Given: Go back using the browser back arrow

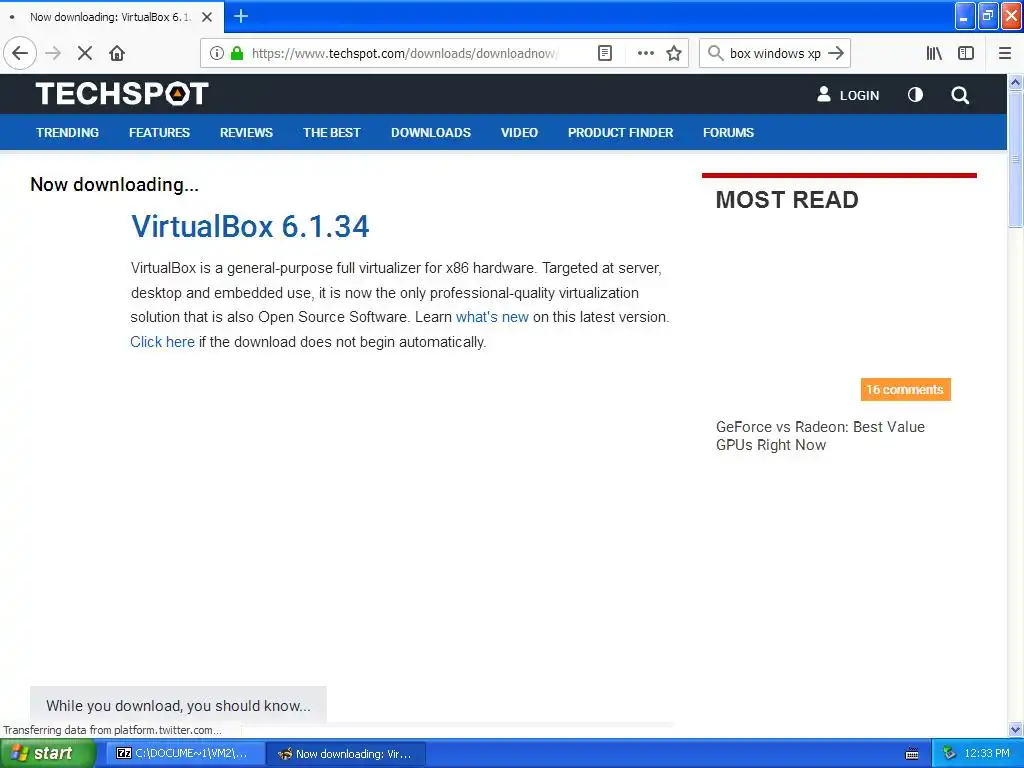Looking at the screenshot, I should click(20, 53).
